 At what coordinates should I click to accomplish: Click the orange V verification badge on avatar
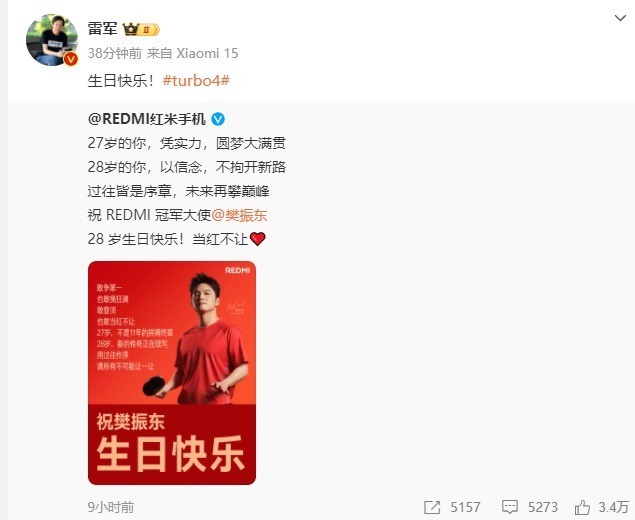(71, 59)
